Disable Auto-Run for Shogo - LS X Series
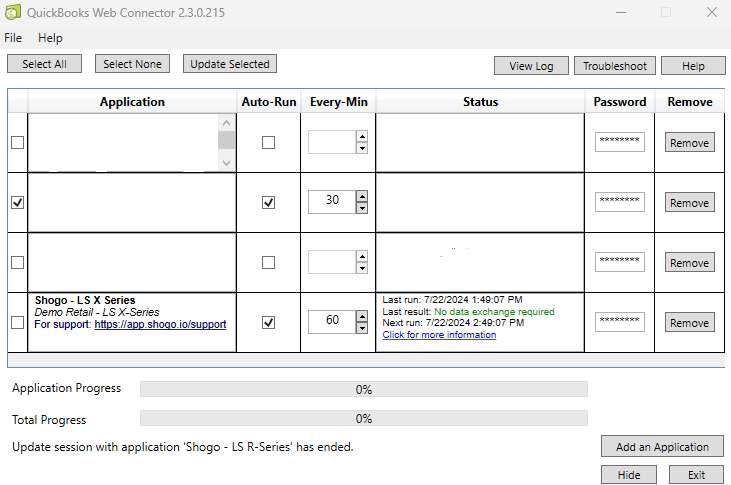Screen dimensions: 731x485 [269, 322]
